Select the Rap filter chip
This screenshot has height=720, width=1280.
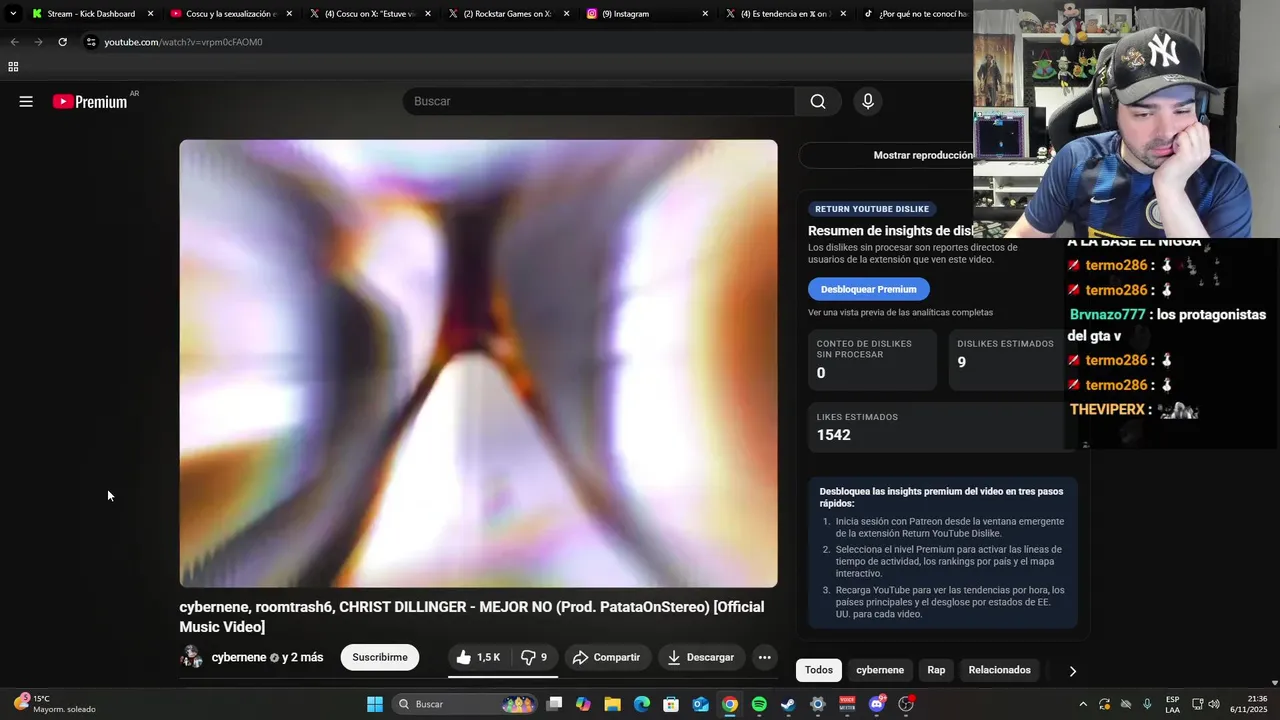[936, 670]
